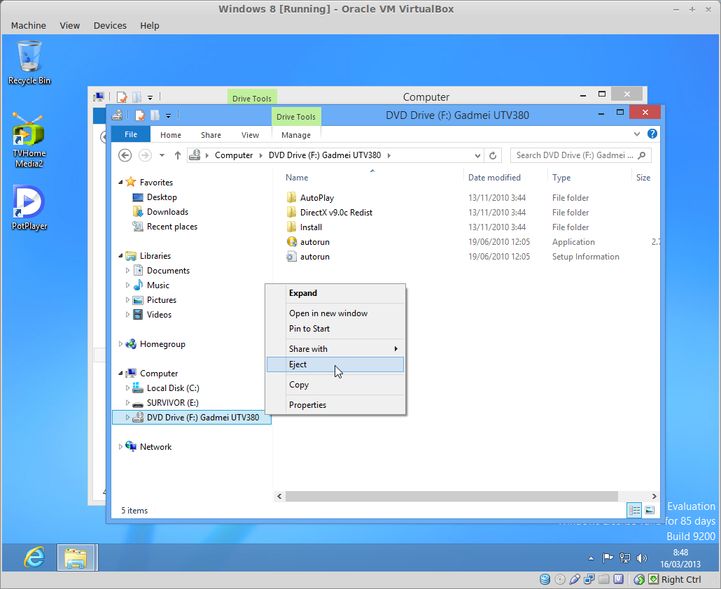Open the VirtualBox Devices menu
This screenshot has width=721, height=589.
[x=110, y=26]
